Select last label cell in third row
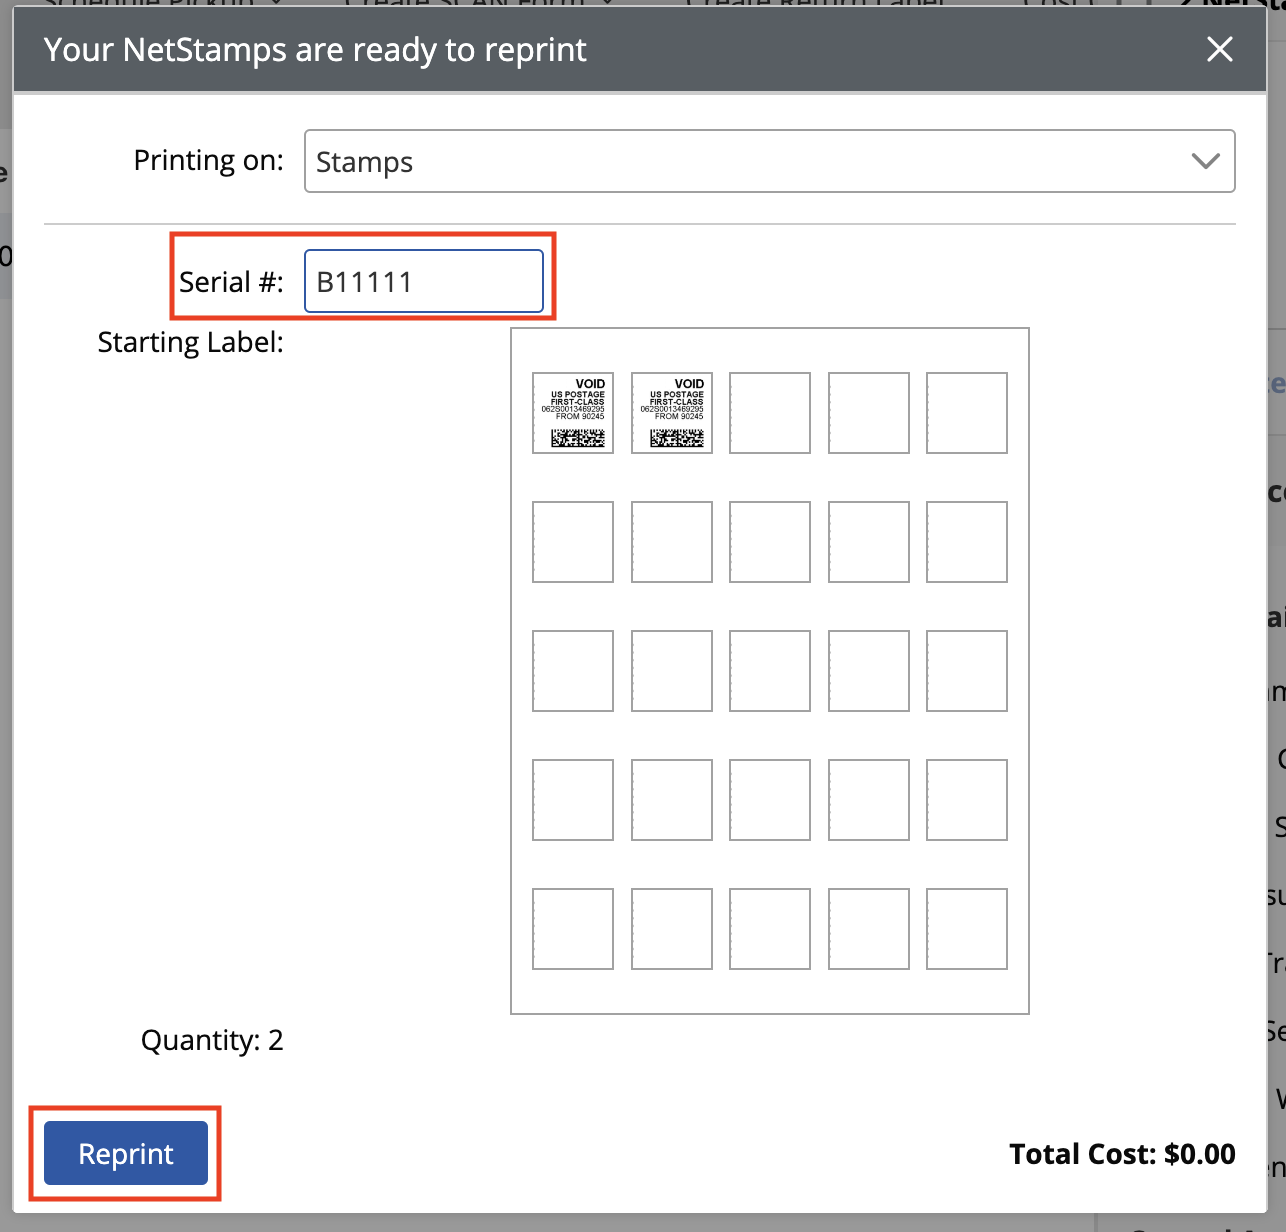 pos(967,671)
